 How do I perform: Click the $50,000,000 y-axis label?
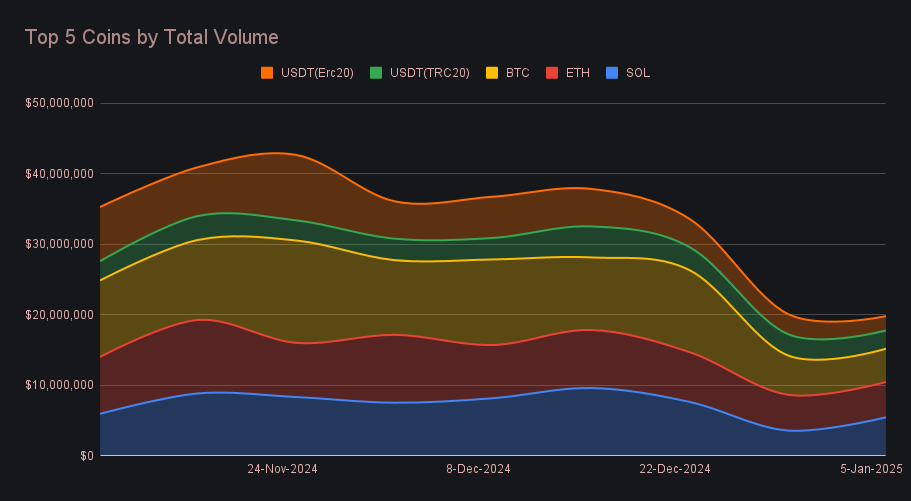coord(59,103)
